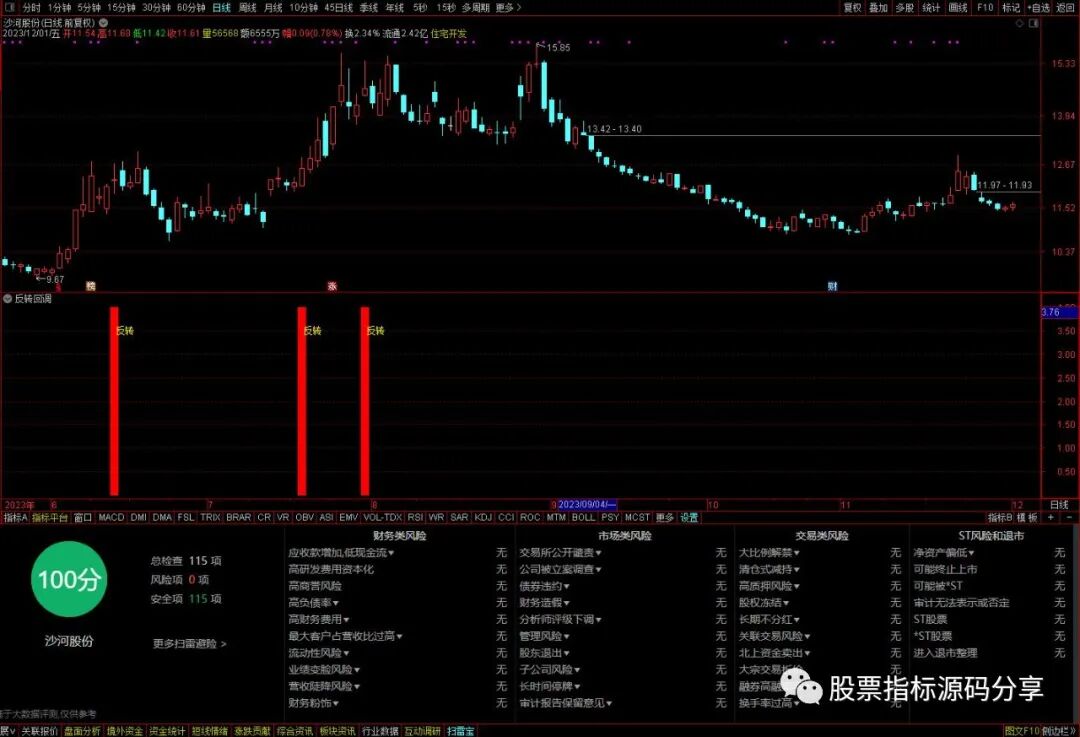Toggle the 侧边栏 sidebar button
This screenshot has height=737, width=1080.
(x=1058, y=731)
